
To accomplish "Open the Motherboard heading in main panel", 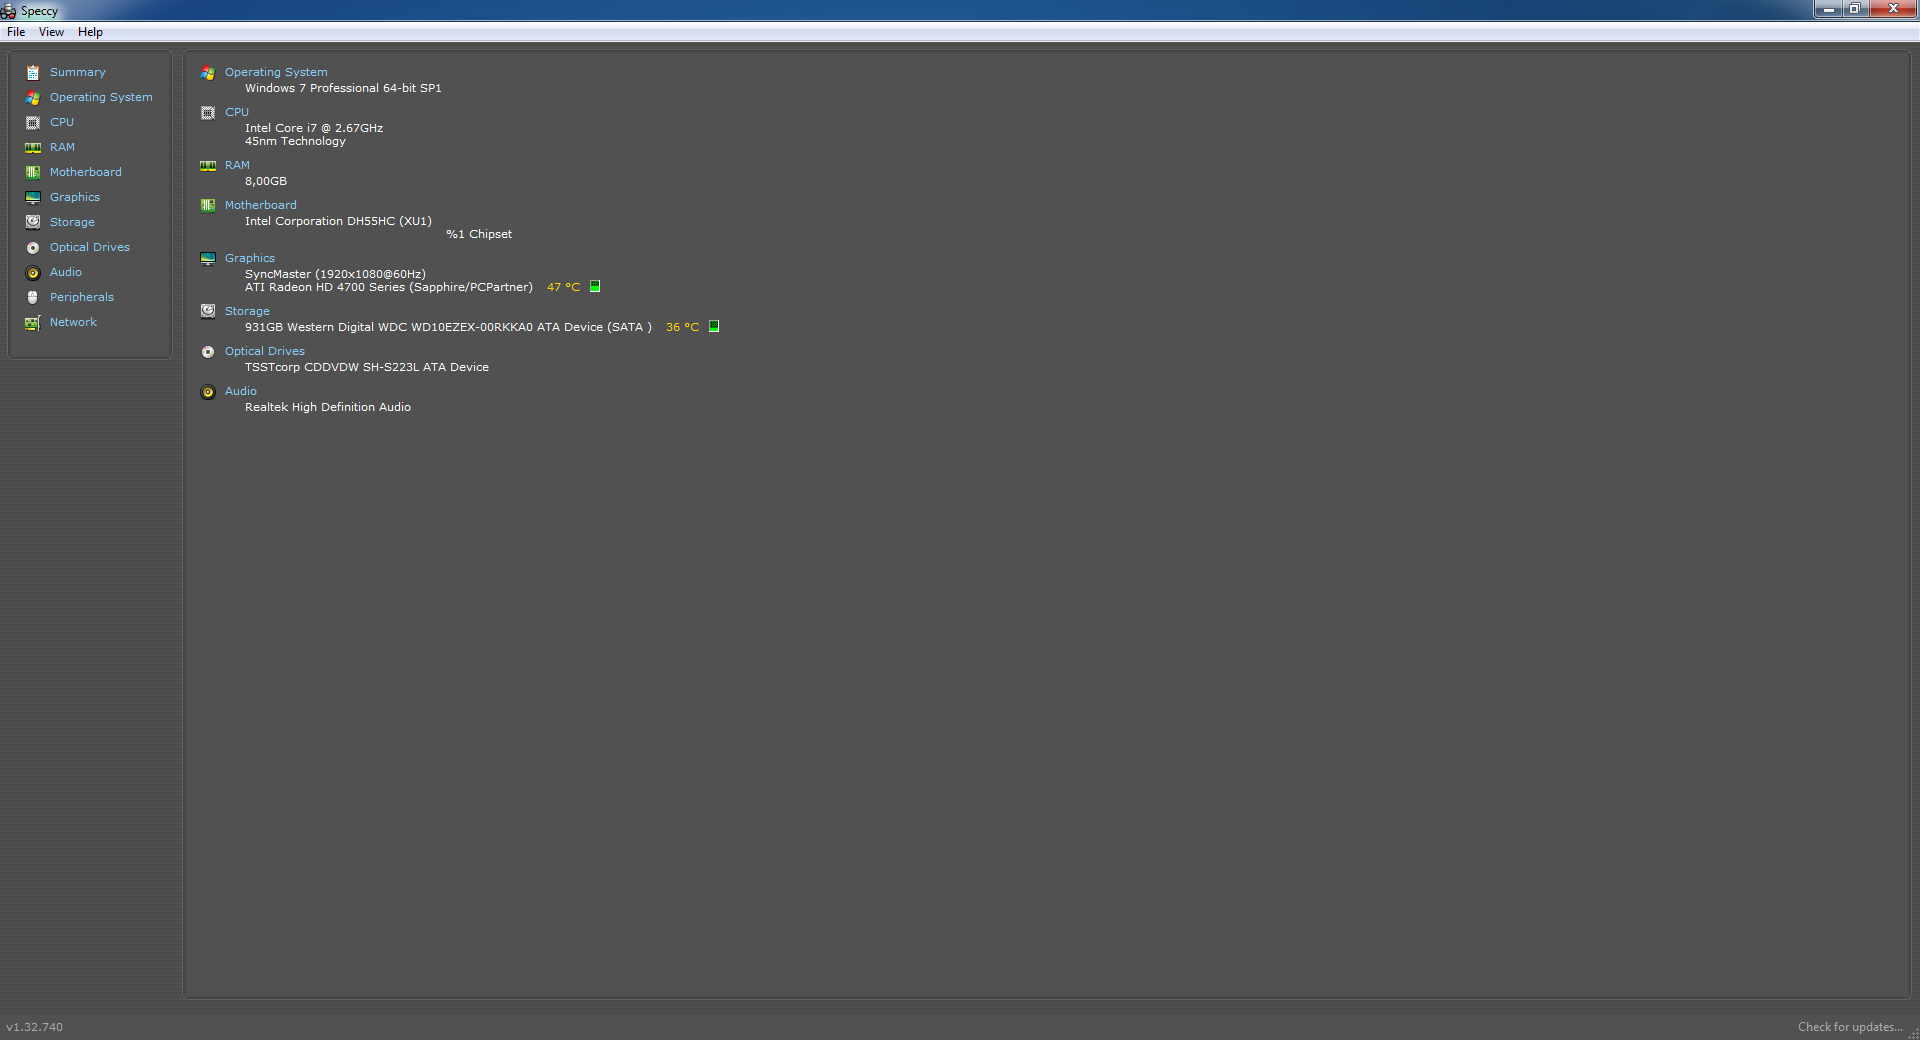I will point(260,205).
